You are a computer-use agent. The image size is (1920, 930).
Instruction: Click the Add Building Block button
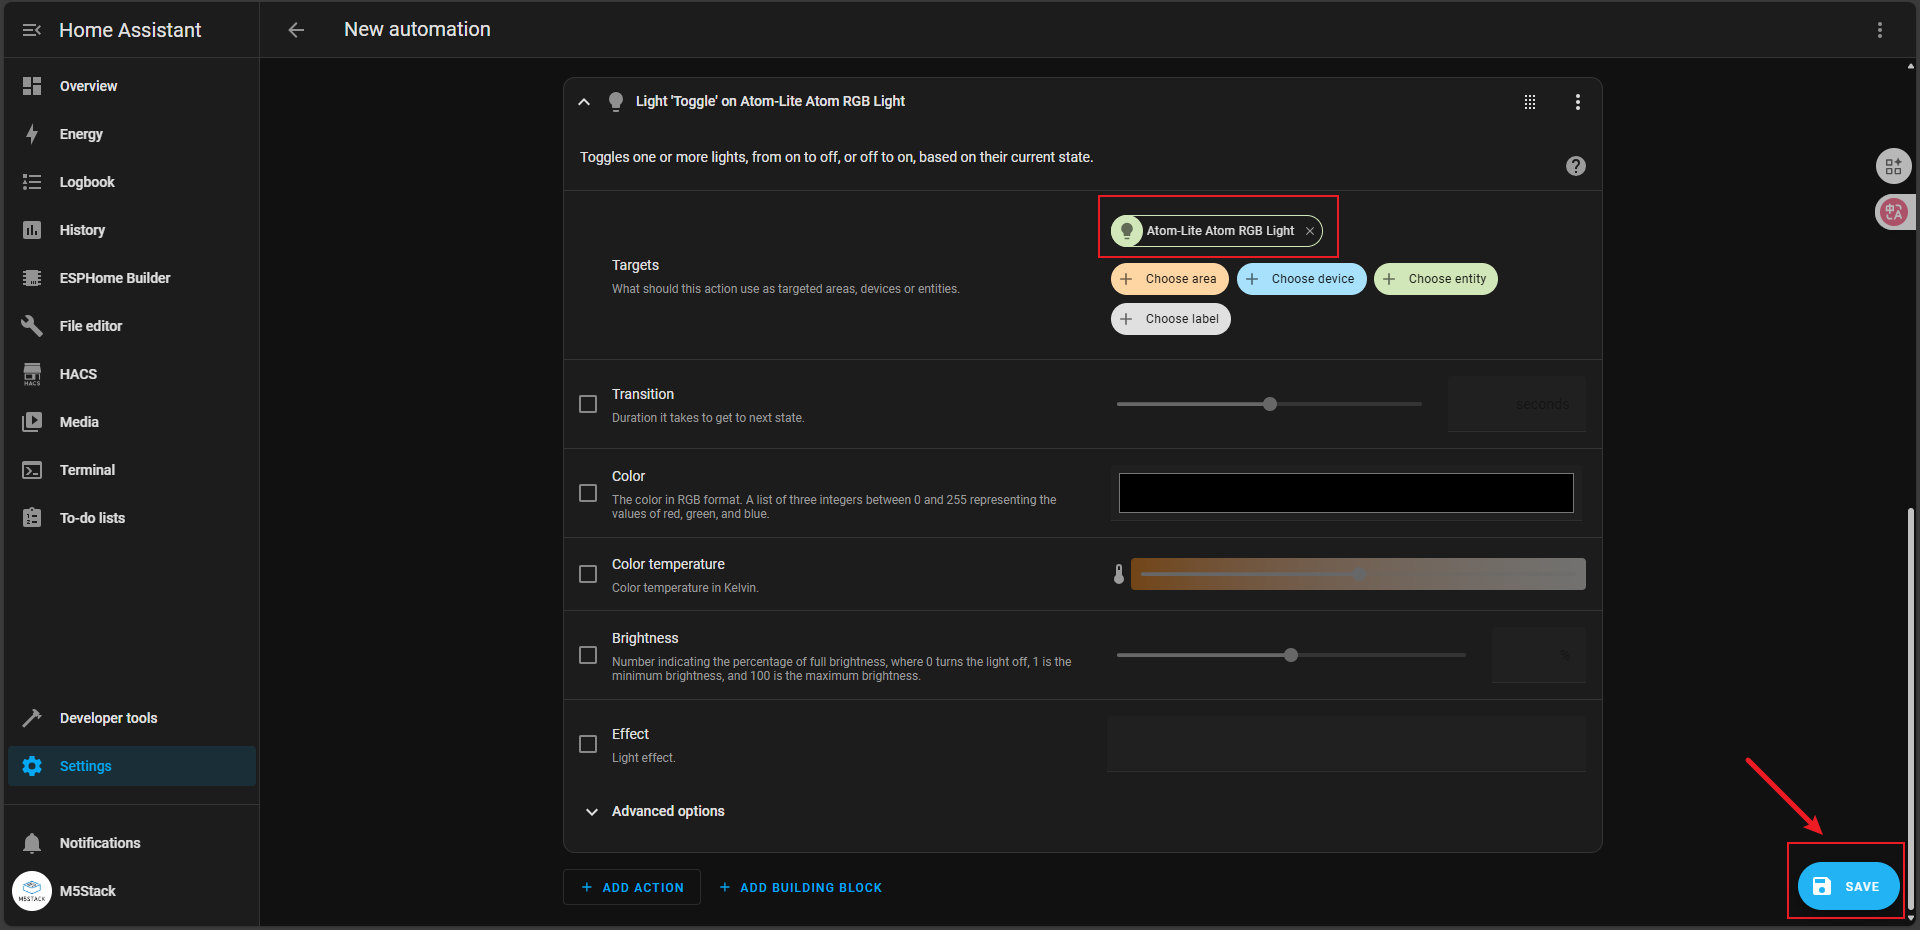pyautogui.click(x=800, y=888)
